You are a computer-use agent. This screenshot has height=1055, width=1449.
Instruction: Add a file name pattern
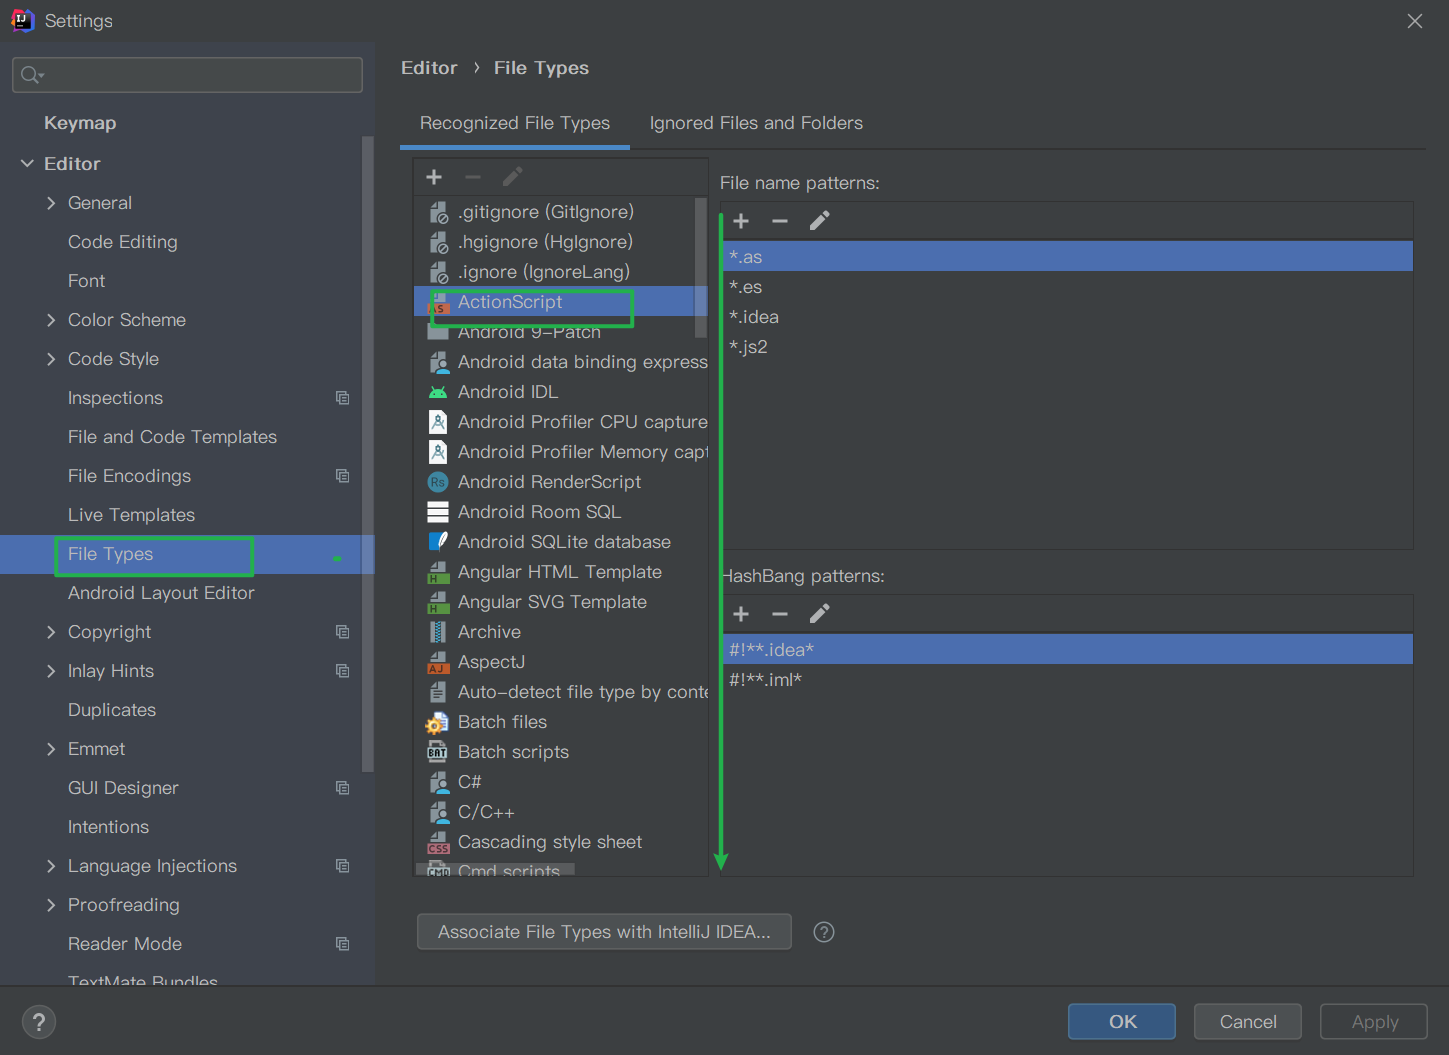coord(741,221)
